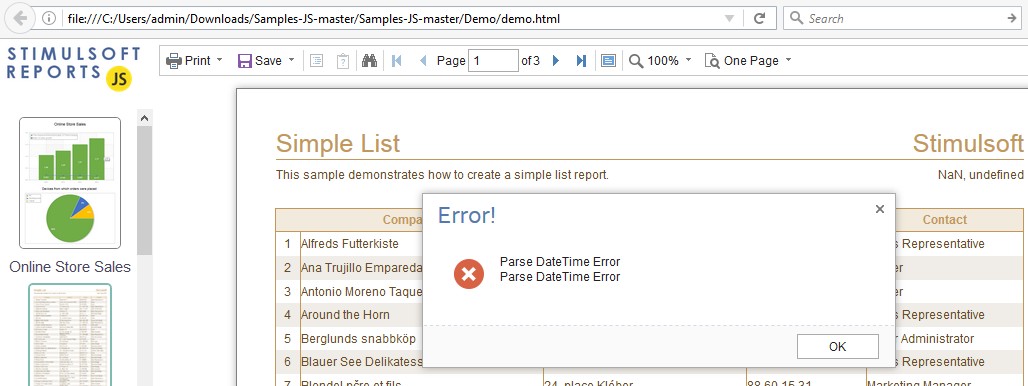This screenshot has height=386, width=1028.
Task: Click the floppy disk Save icon
Action: (x=245, y=61)
